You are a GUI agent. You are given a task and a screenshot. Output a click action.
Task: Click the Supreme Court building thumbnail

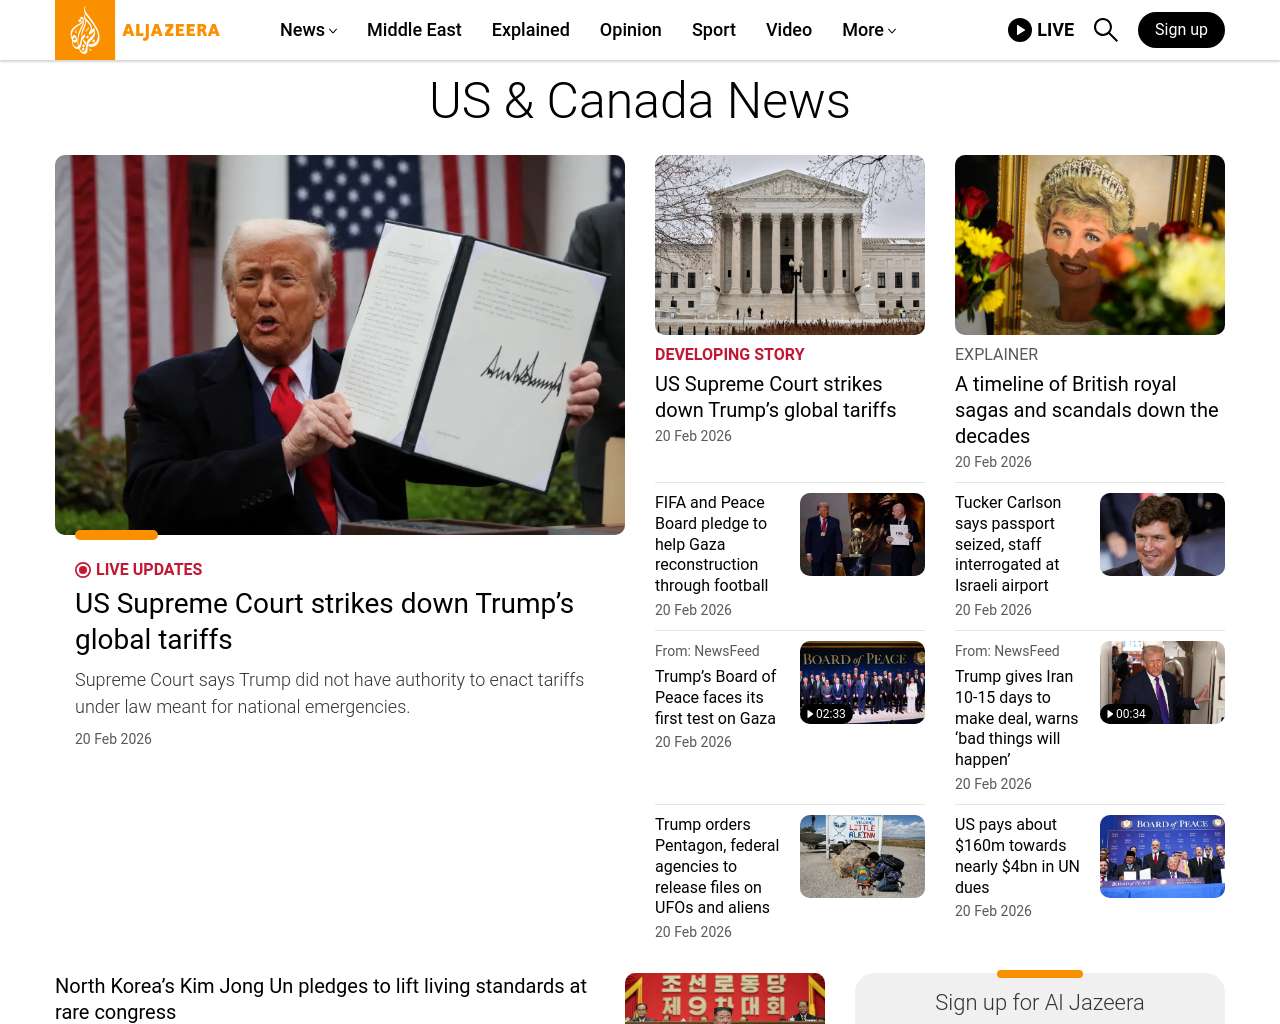point(790,245)
